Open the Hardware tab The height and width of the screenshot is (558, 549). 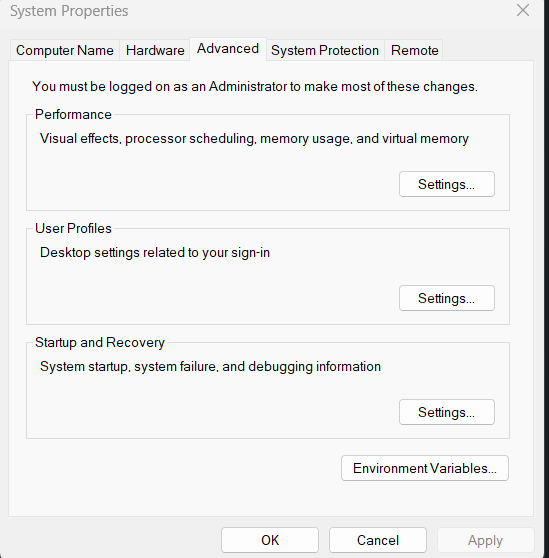155,50
